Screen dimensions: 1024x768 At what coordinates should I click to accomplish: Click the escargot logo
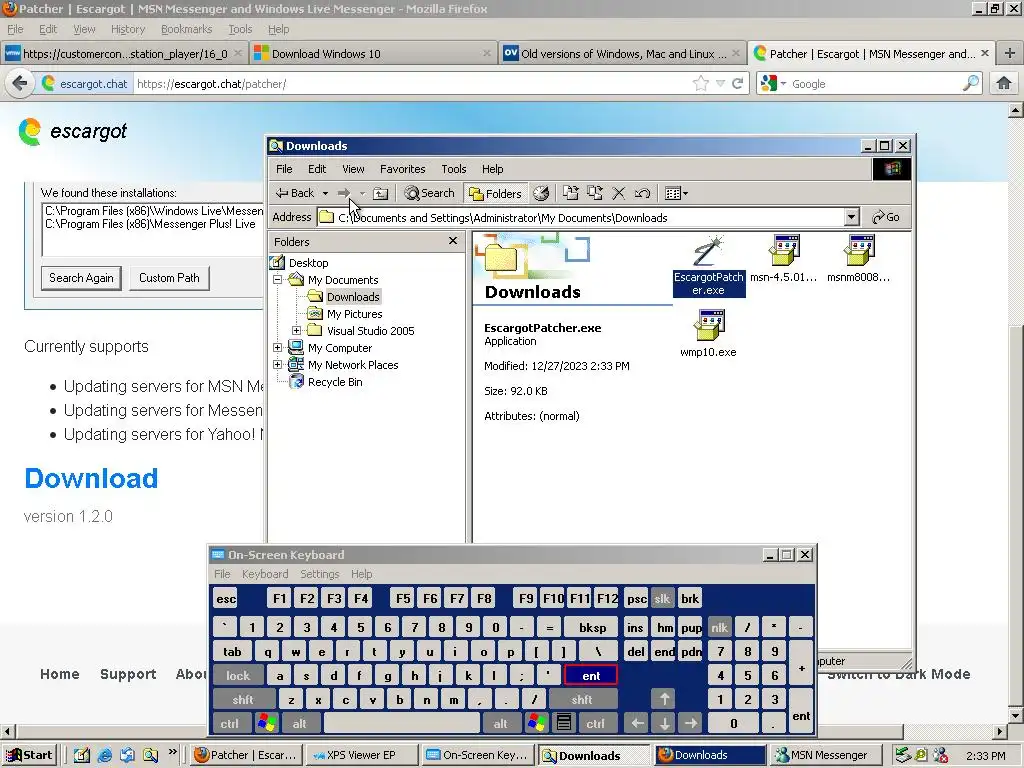pyautogui.click(x=73, y=131)
